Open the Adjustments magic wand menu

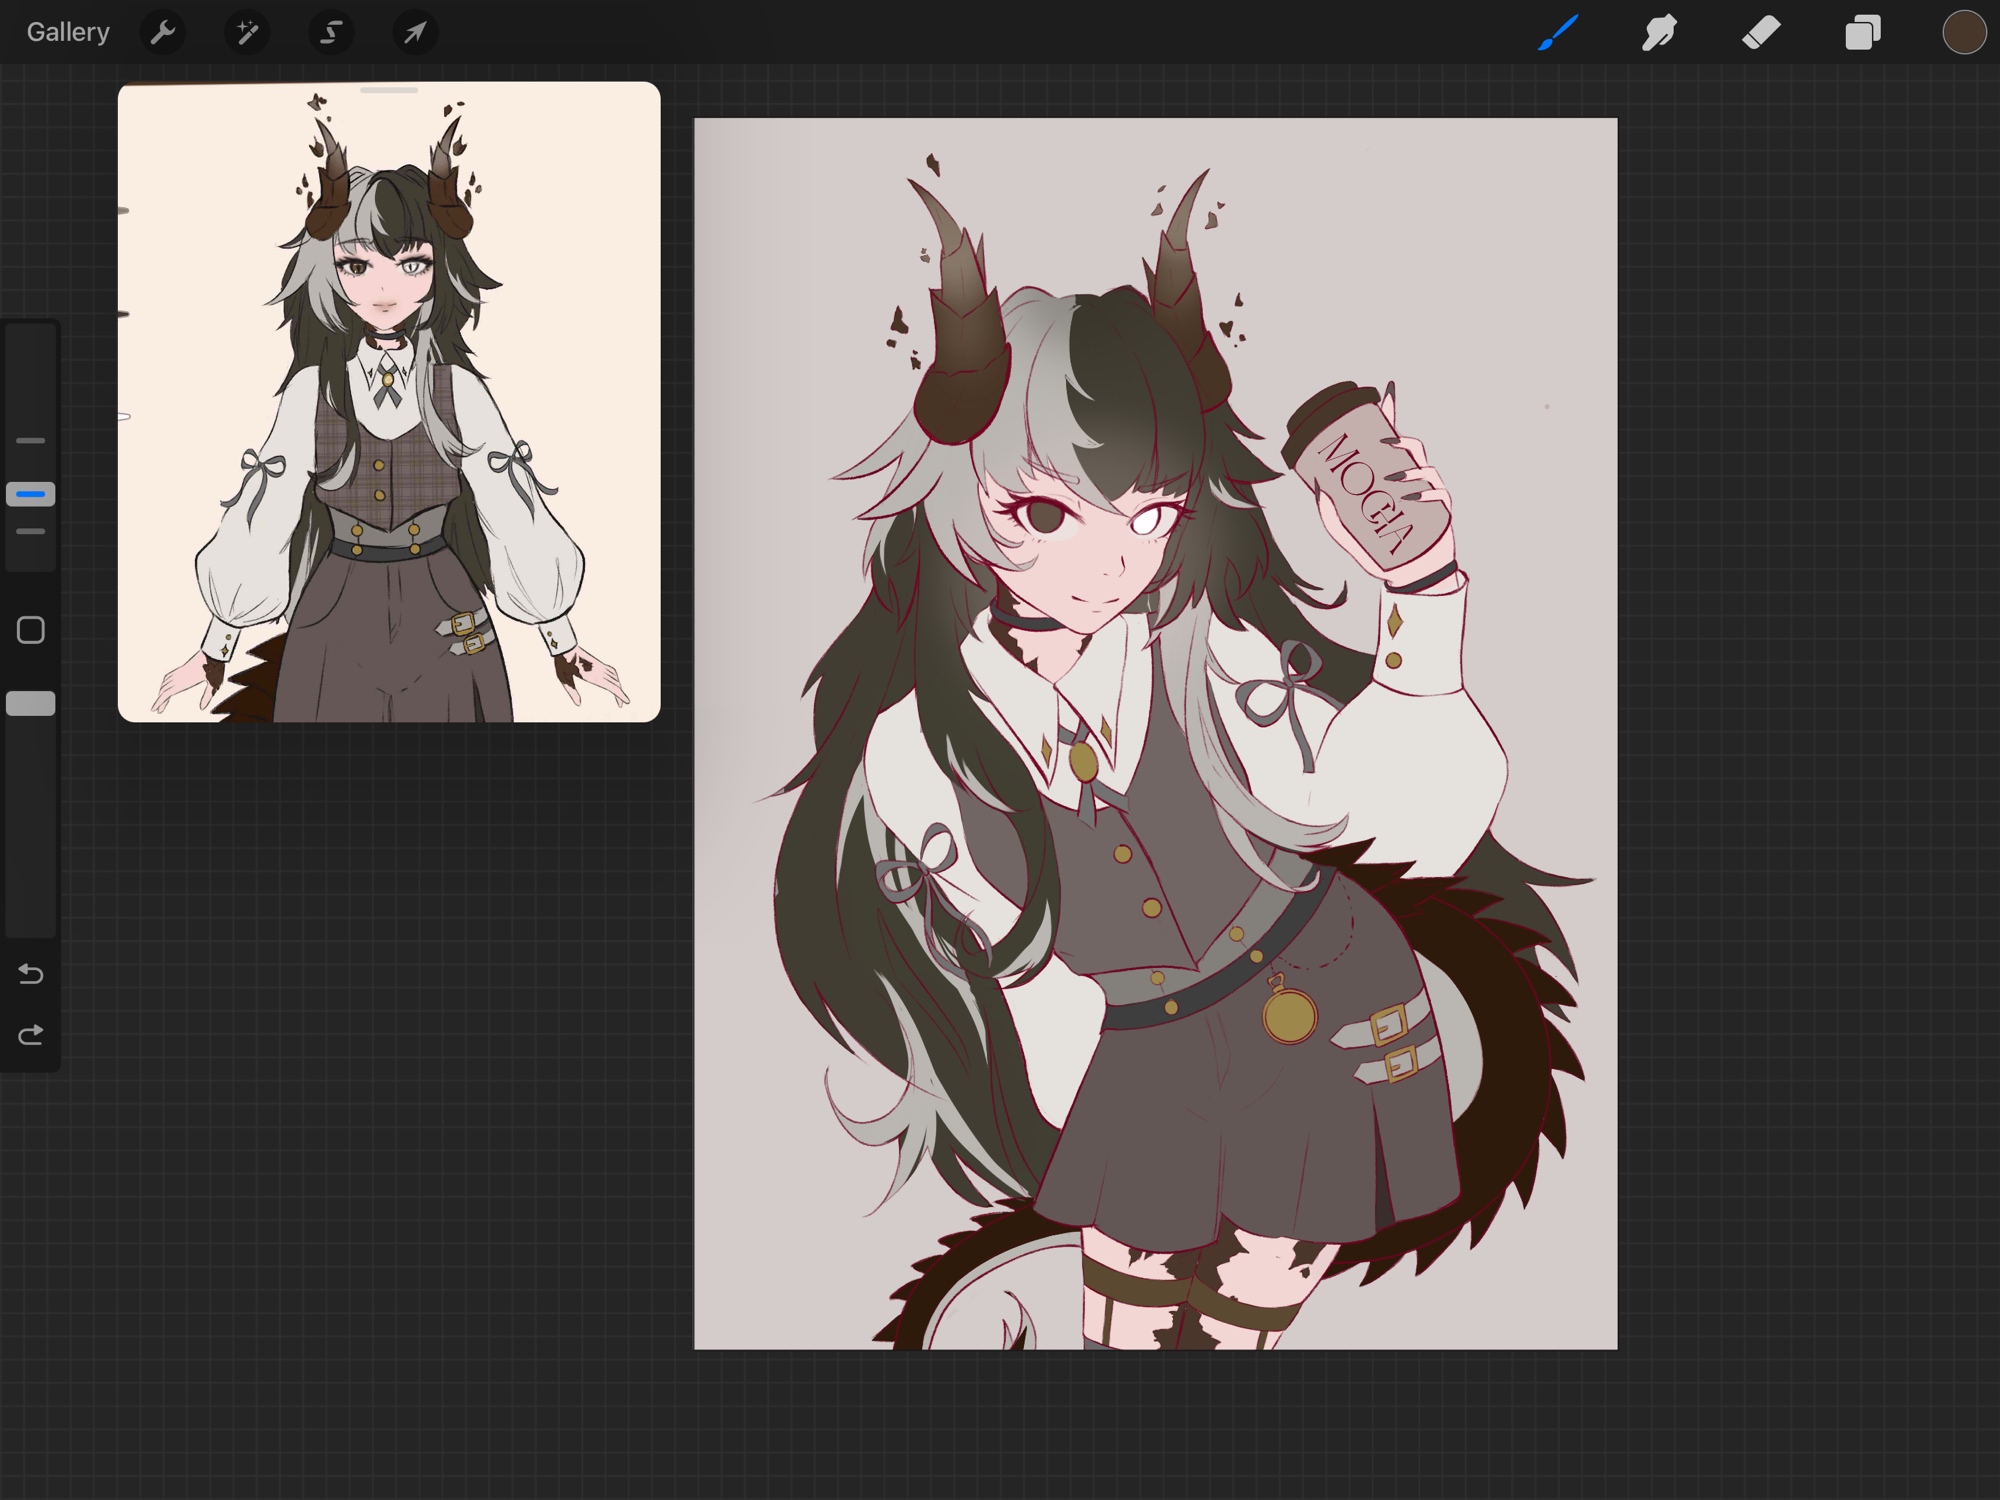pos(246,33)
